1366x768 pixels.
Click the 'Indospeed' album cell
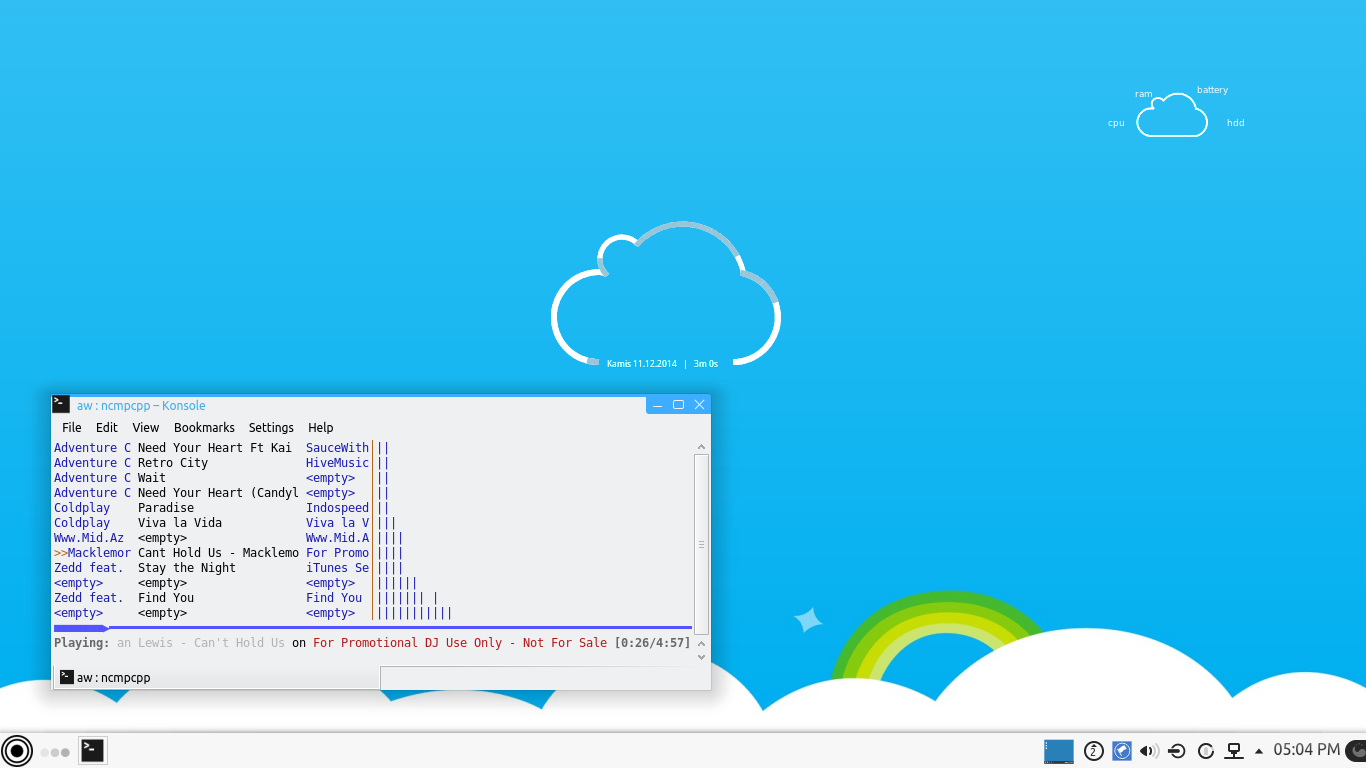[337, 508]
